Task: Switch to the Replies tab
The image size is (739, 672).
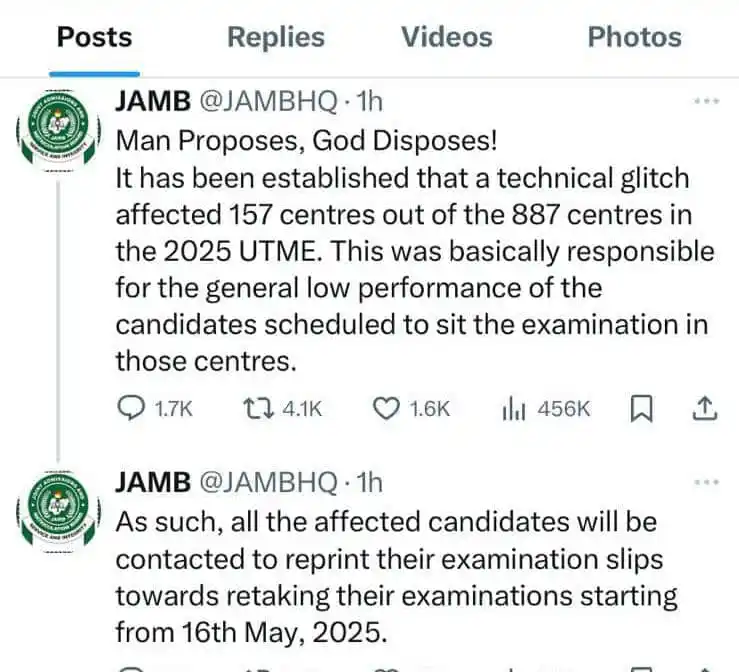Action: tap(276, 37)
